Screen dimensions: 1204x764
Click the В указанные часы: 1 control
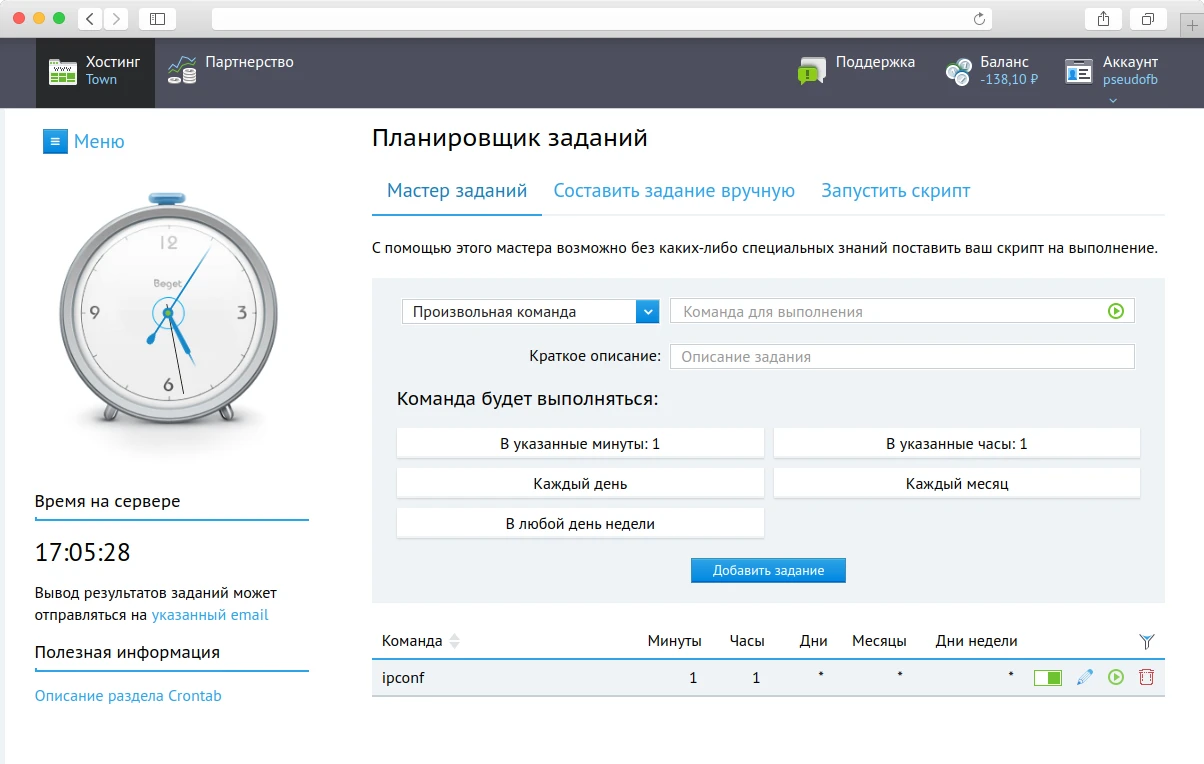pyautogui.click(x=957, y=442)
